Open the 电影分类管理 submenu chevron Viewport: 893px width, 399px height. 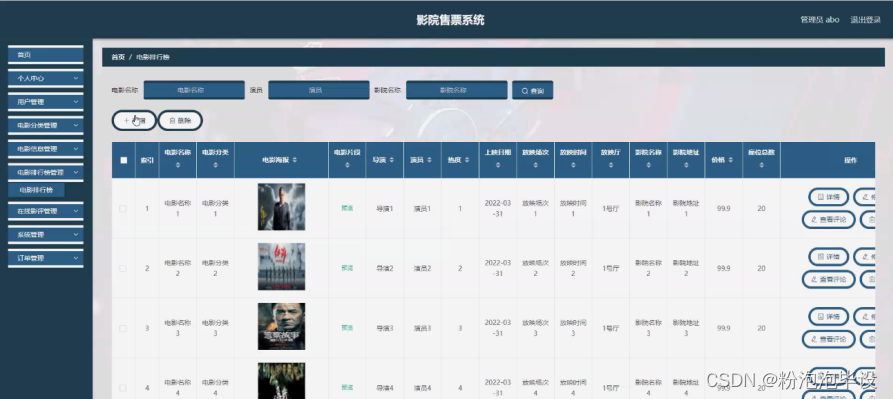tap(76, 125)
